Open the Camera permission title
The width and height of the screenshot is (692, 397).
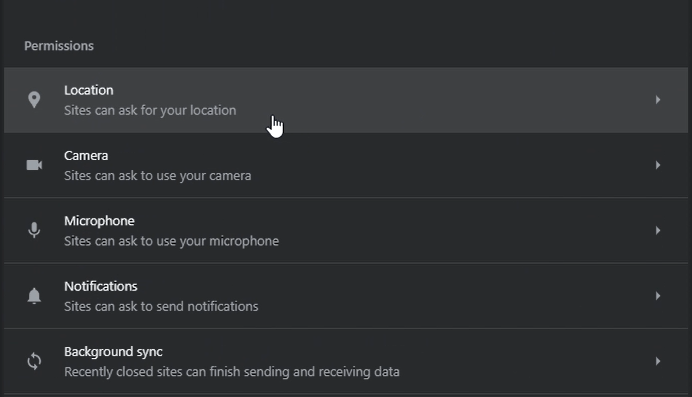pyautogui.click(x=86, y=156)
